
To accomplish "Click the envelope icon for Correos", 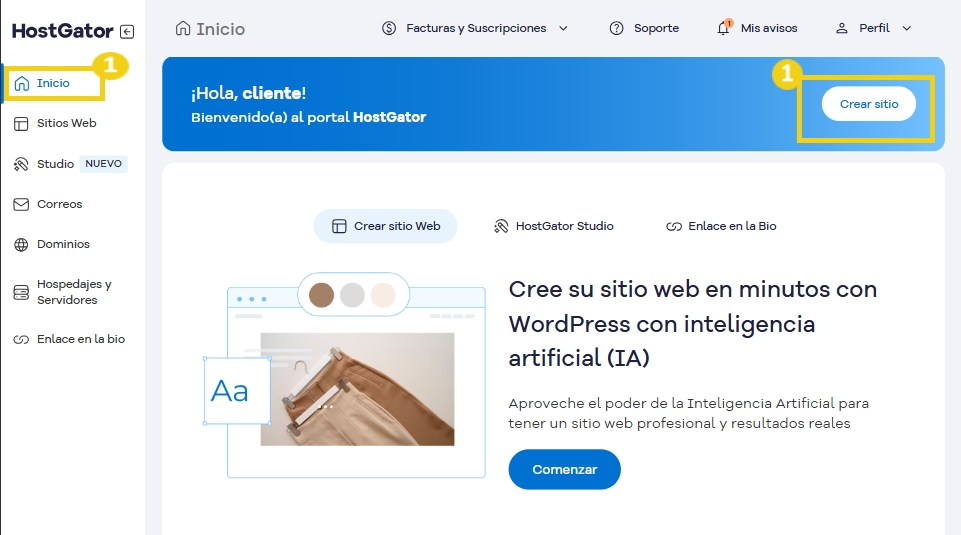I will [x=21, y=205].
